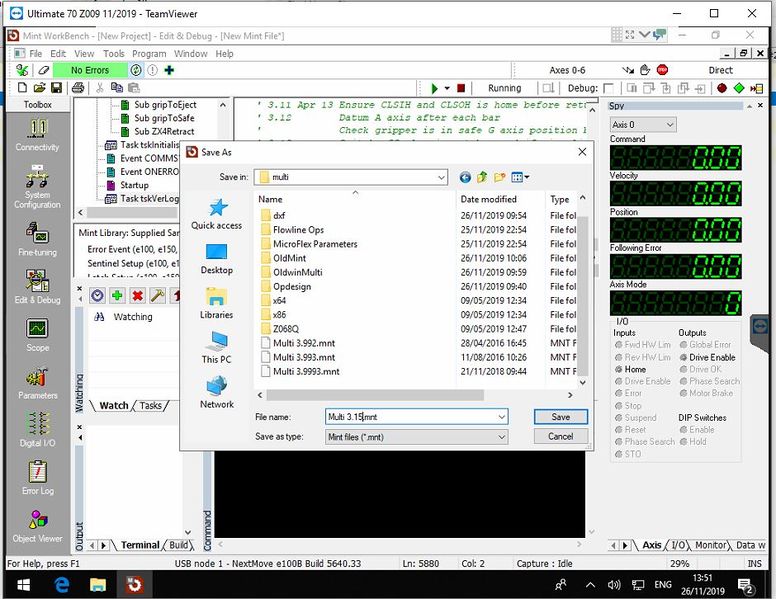Go back using Save As back arrow
The height and width of the screenshot is (599, 776).
[x=465, y=177]
